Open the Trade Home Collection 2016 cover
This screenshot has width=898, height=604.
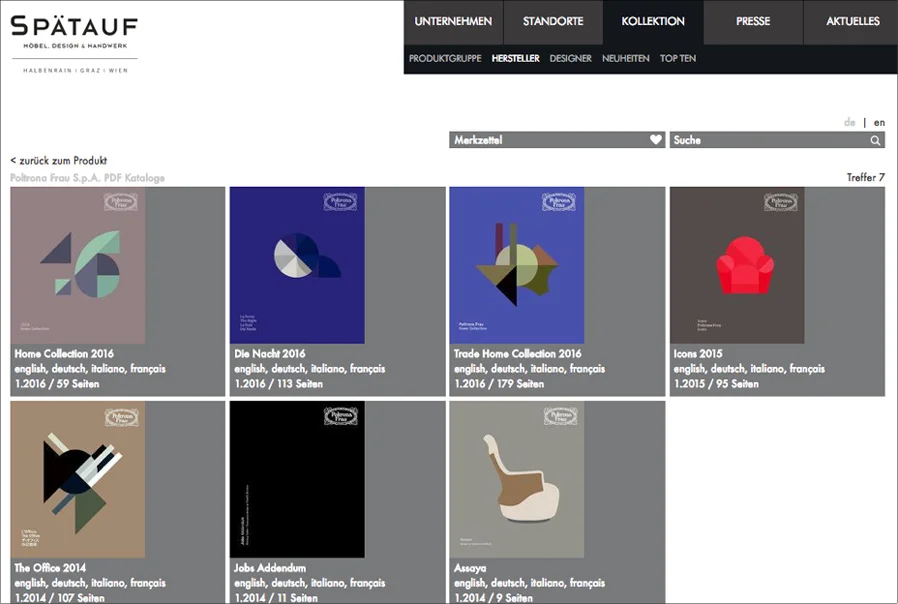(517, 265)
